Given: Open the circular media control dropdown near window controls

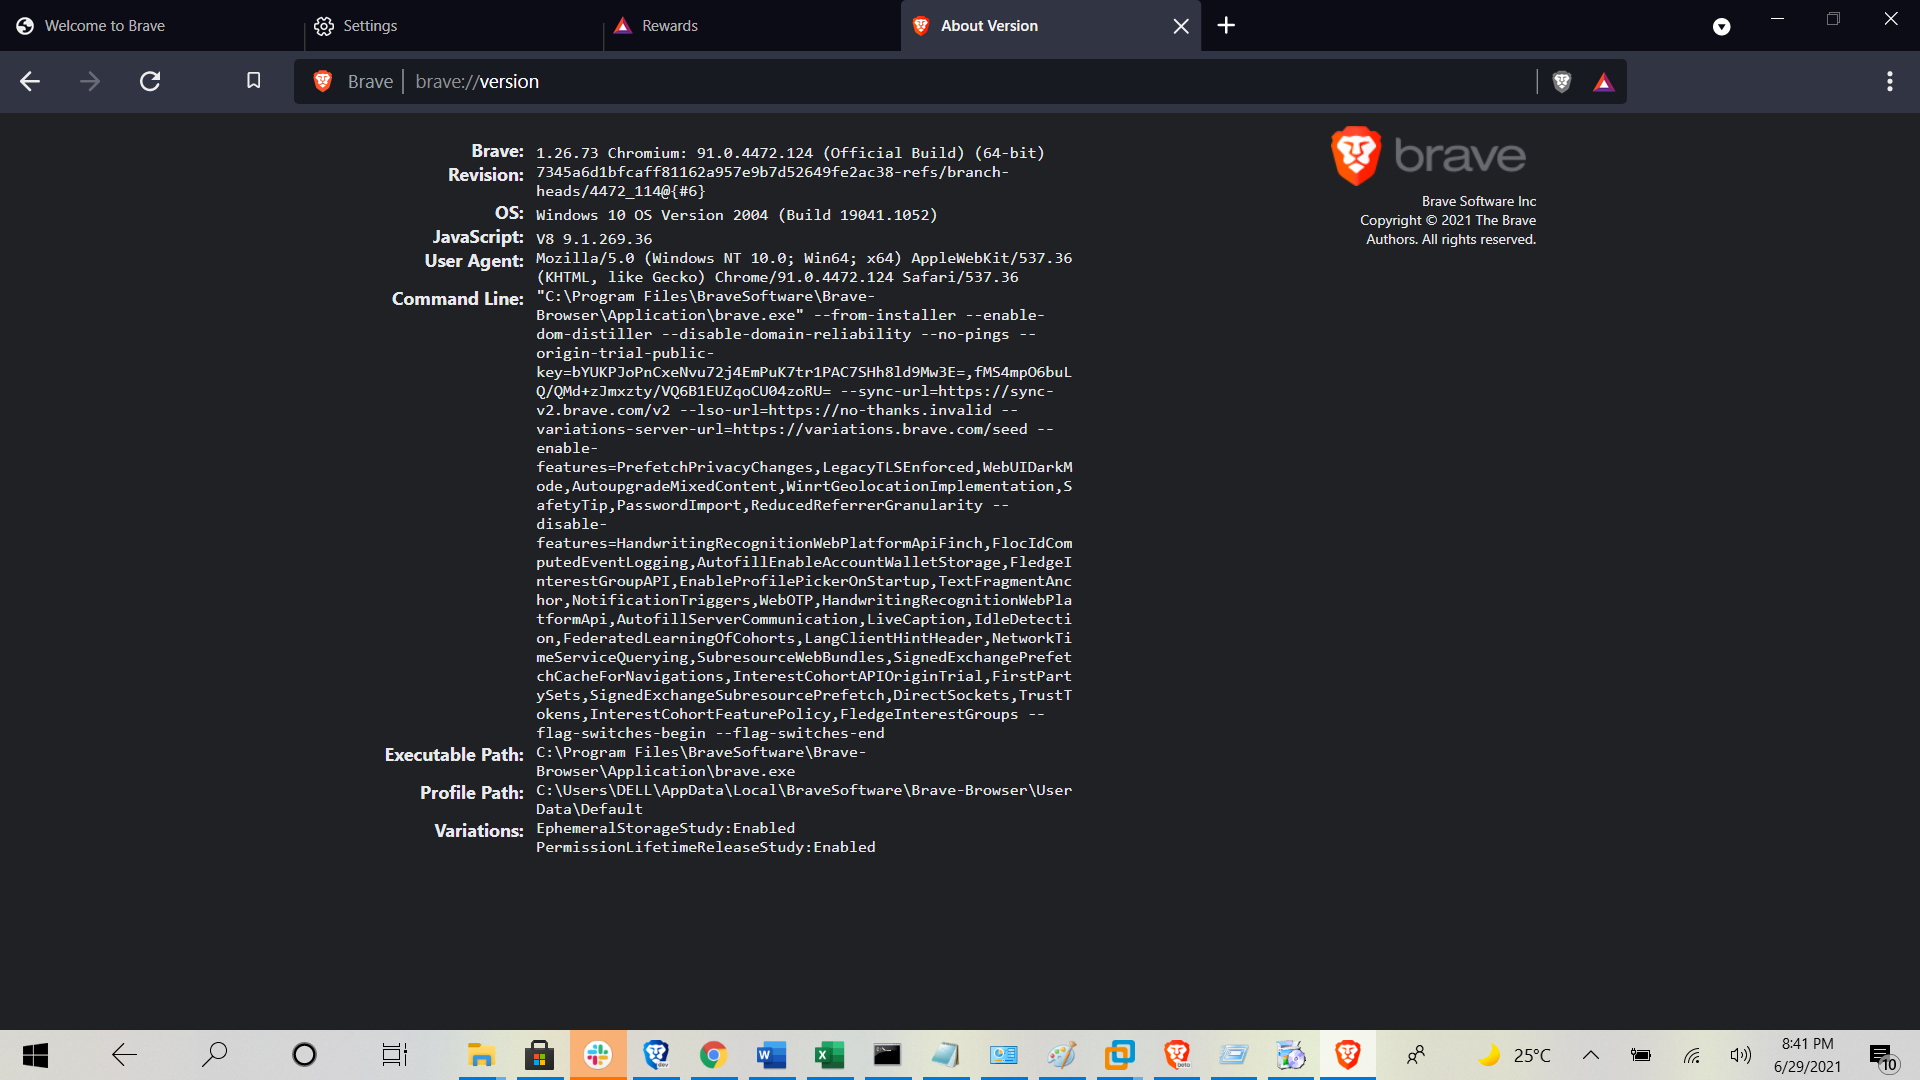Looking at the screenshot, I should coord(1722,26).
